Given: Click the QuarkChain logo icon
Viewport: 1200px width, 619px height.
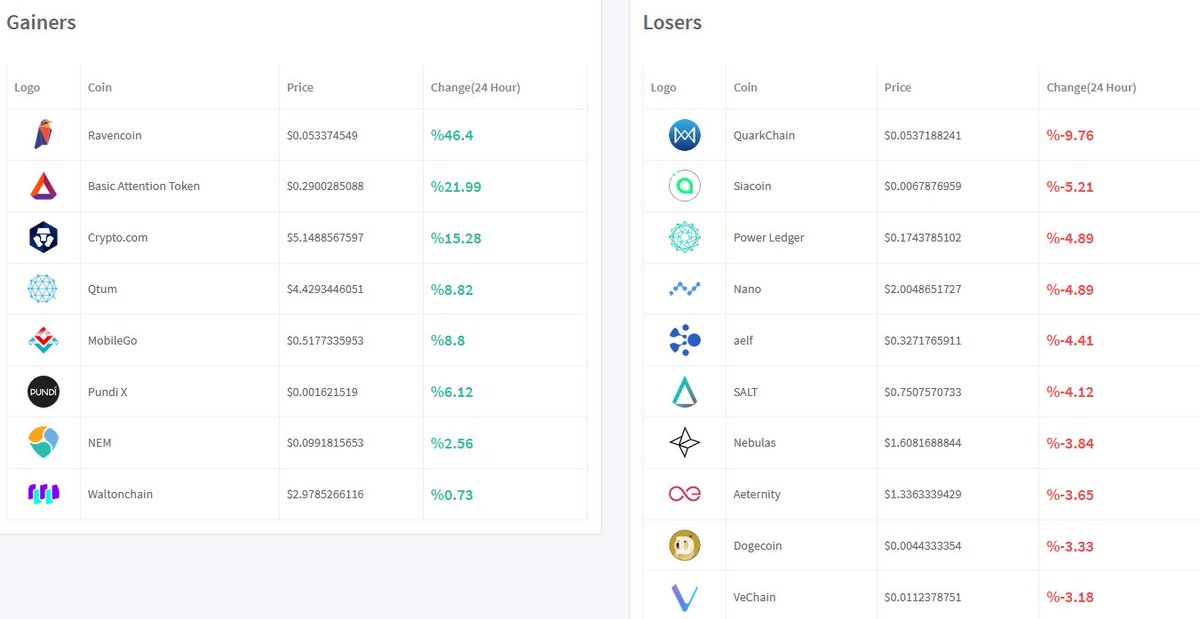Looking at the screenshot, I should [x=685, y=135].
